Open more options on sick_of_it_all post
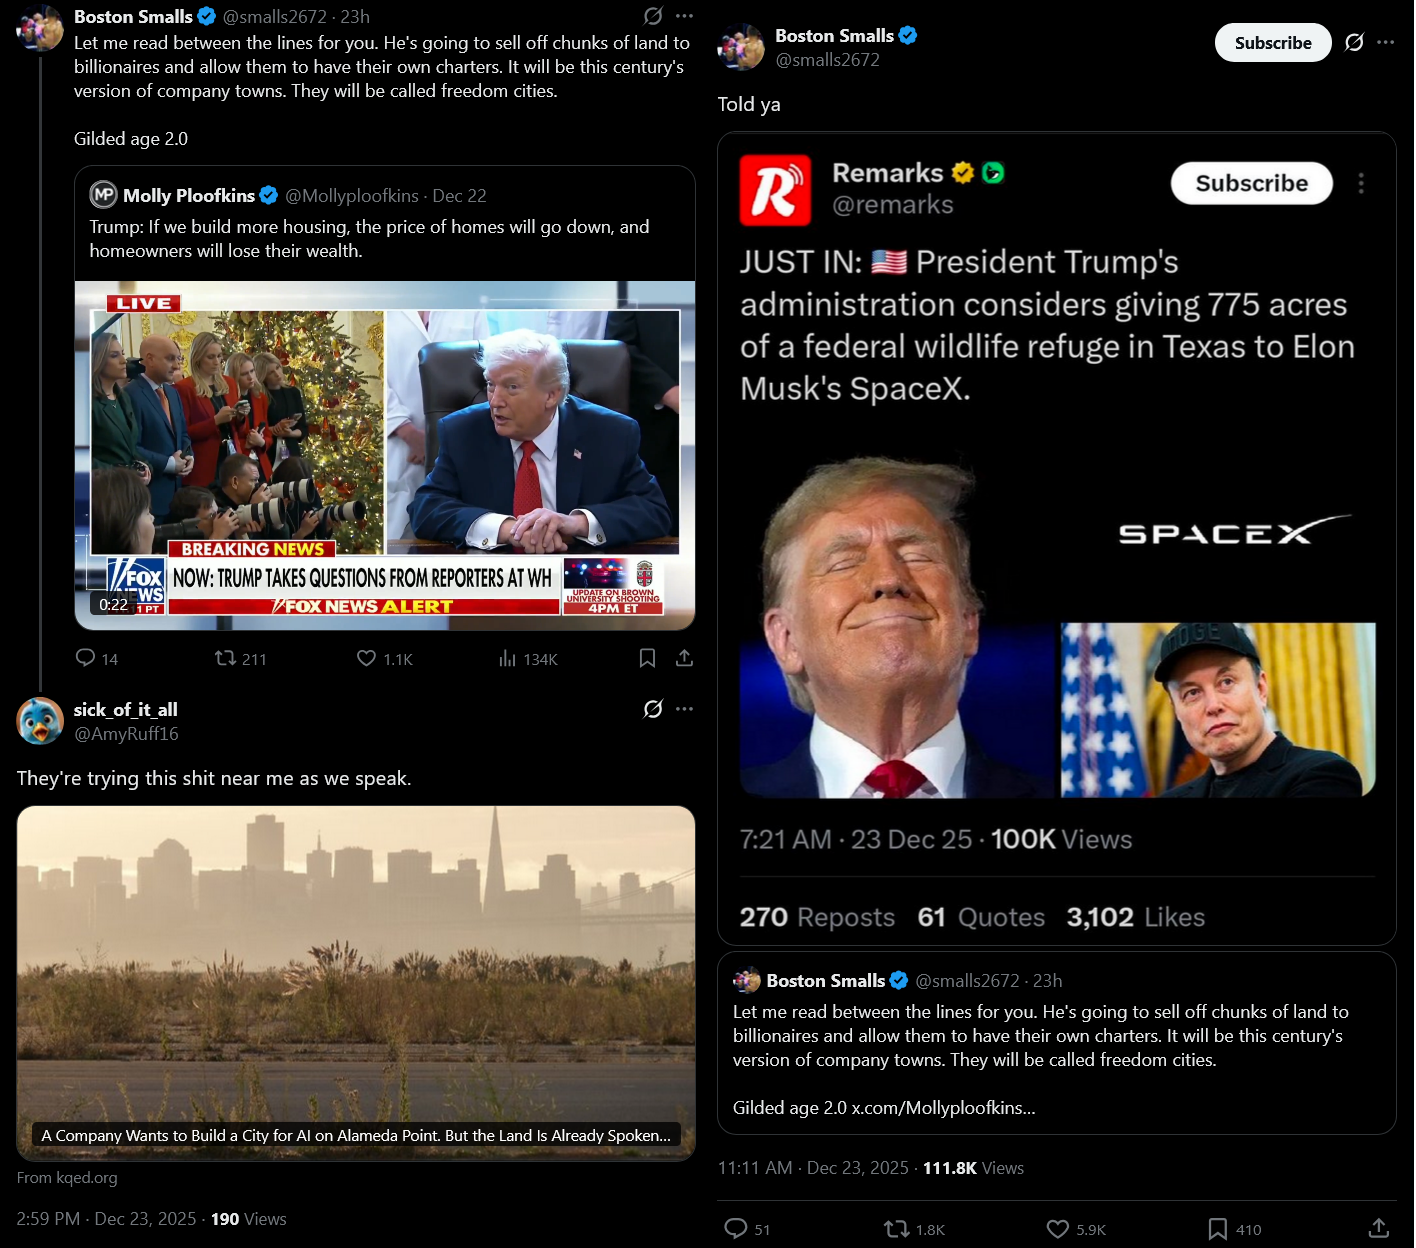1416x1248 pixels. pyautogui.click(x=684, y=709)
